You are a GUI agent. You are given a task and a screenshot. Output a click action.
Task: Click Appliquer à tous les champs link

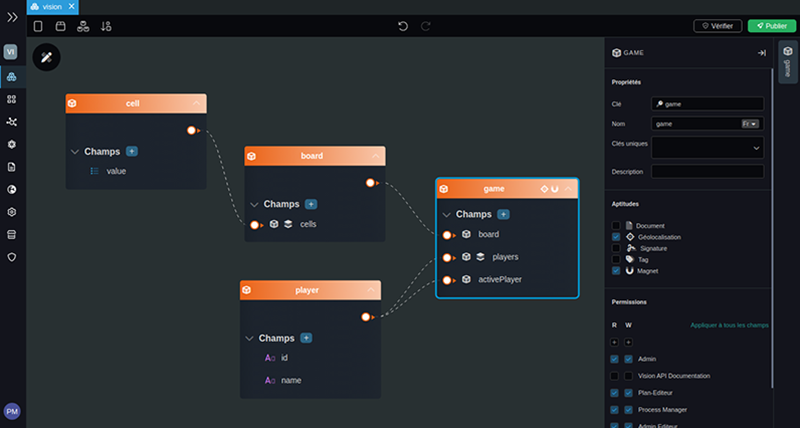click(729, 325)
